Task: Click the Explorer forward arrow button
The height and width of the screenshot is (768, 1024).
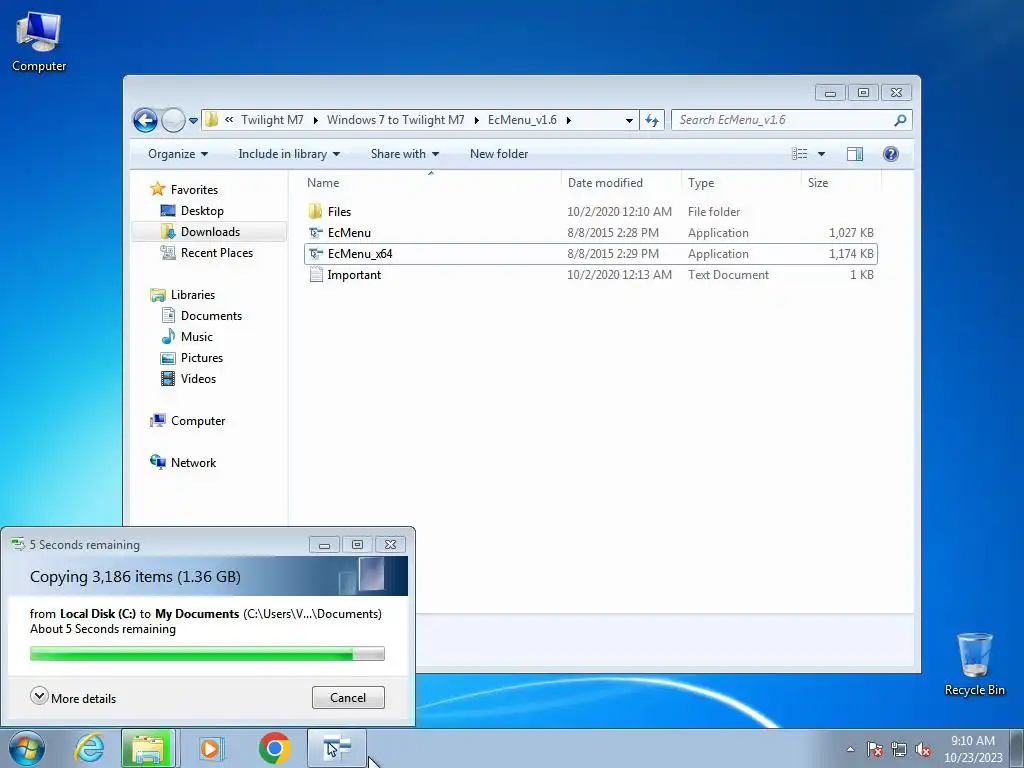Action: point(173,120)
